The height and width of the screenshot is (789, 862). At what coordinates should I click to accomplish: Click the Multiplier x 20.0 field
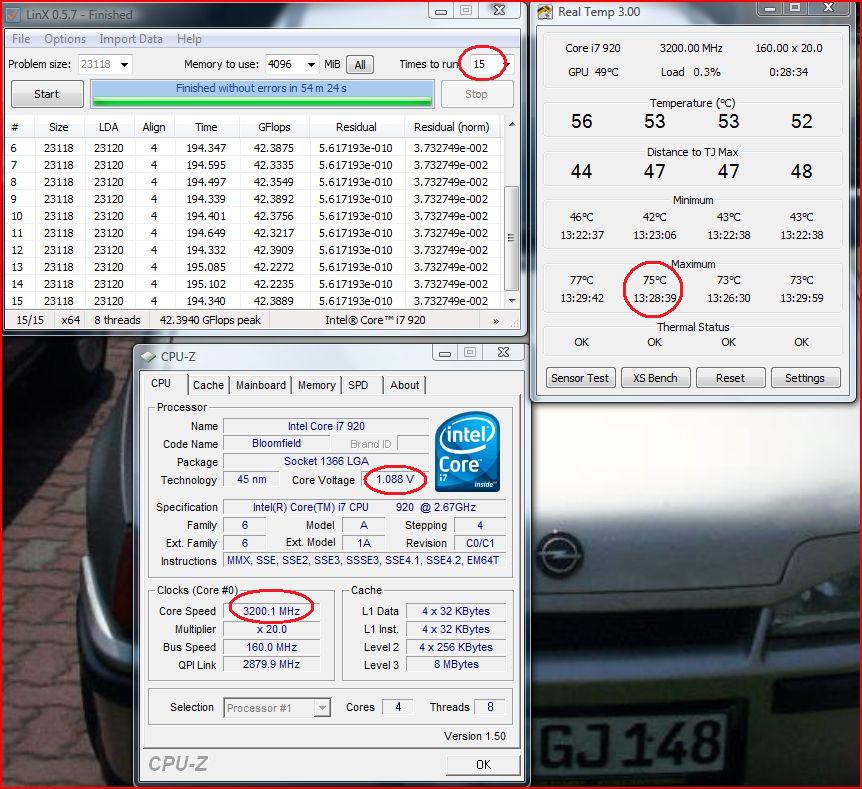tap(272, 629)
